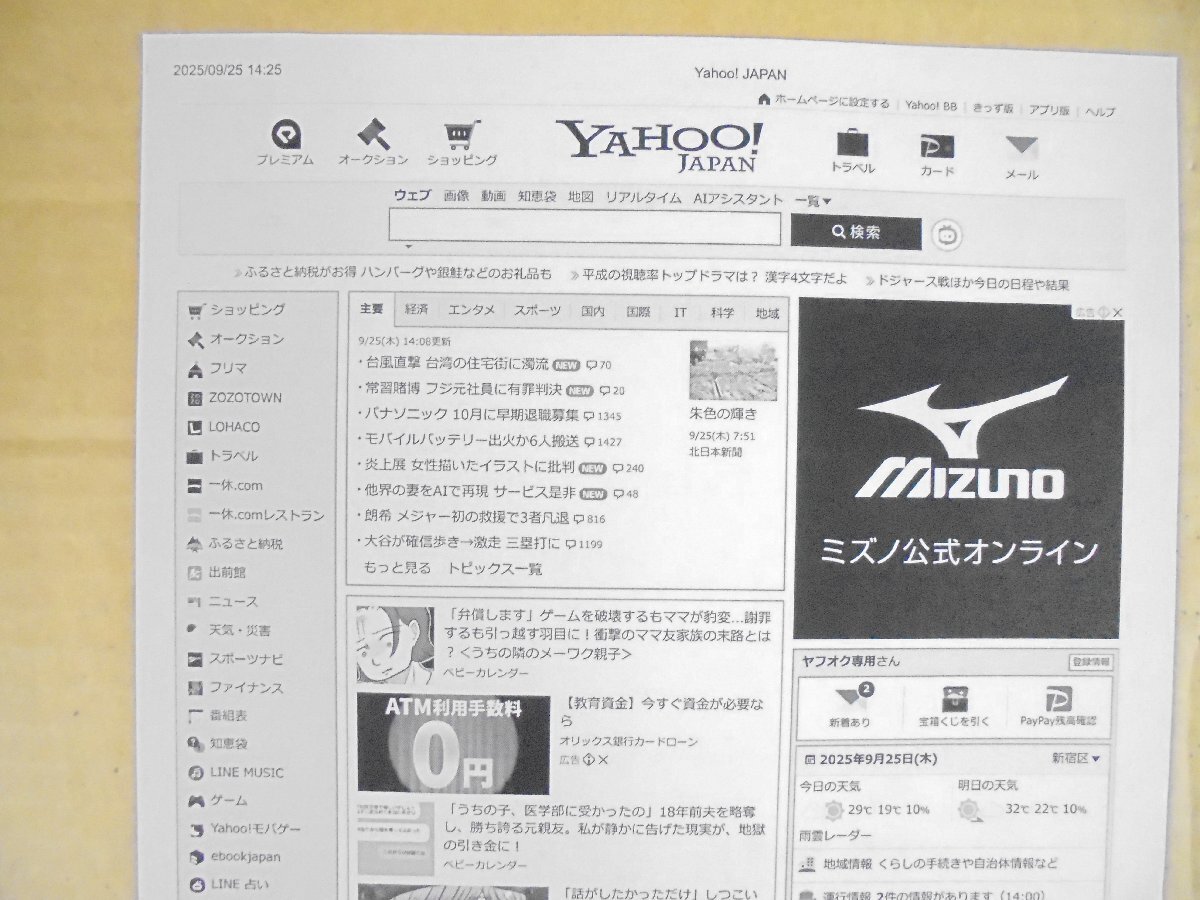
Task: Click the 知恵袋 icon in the sidebar
Action: 196,744
